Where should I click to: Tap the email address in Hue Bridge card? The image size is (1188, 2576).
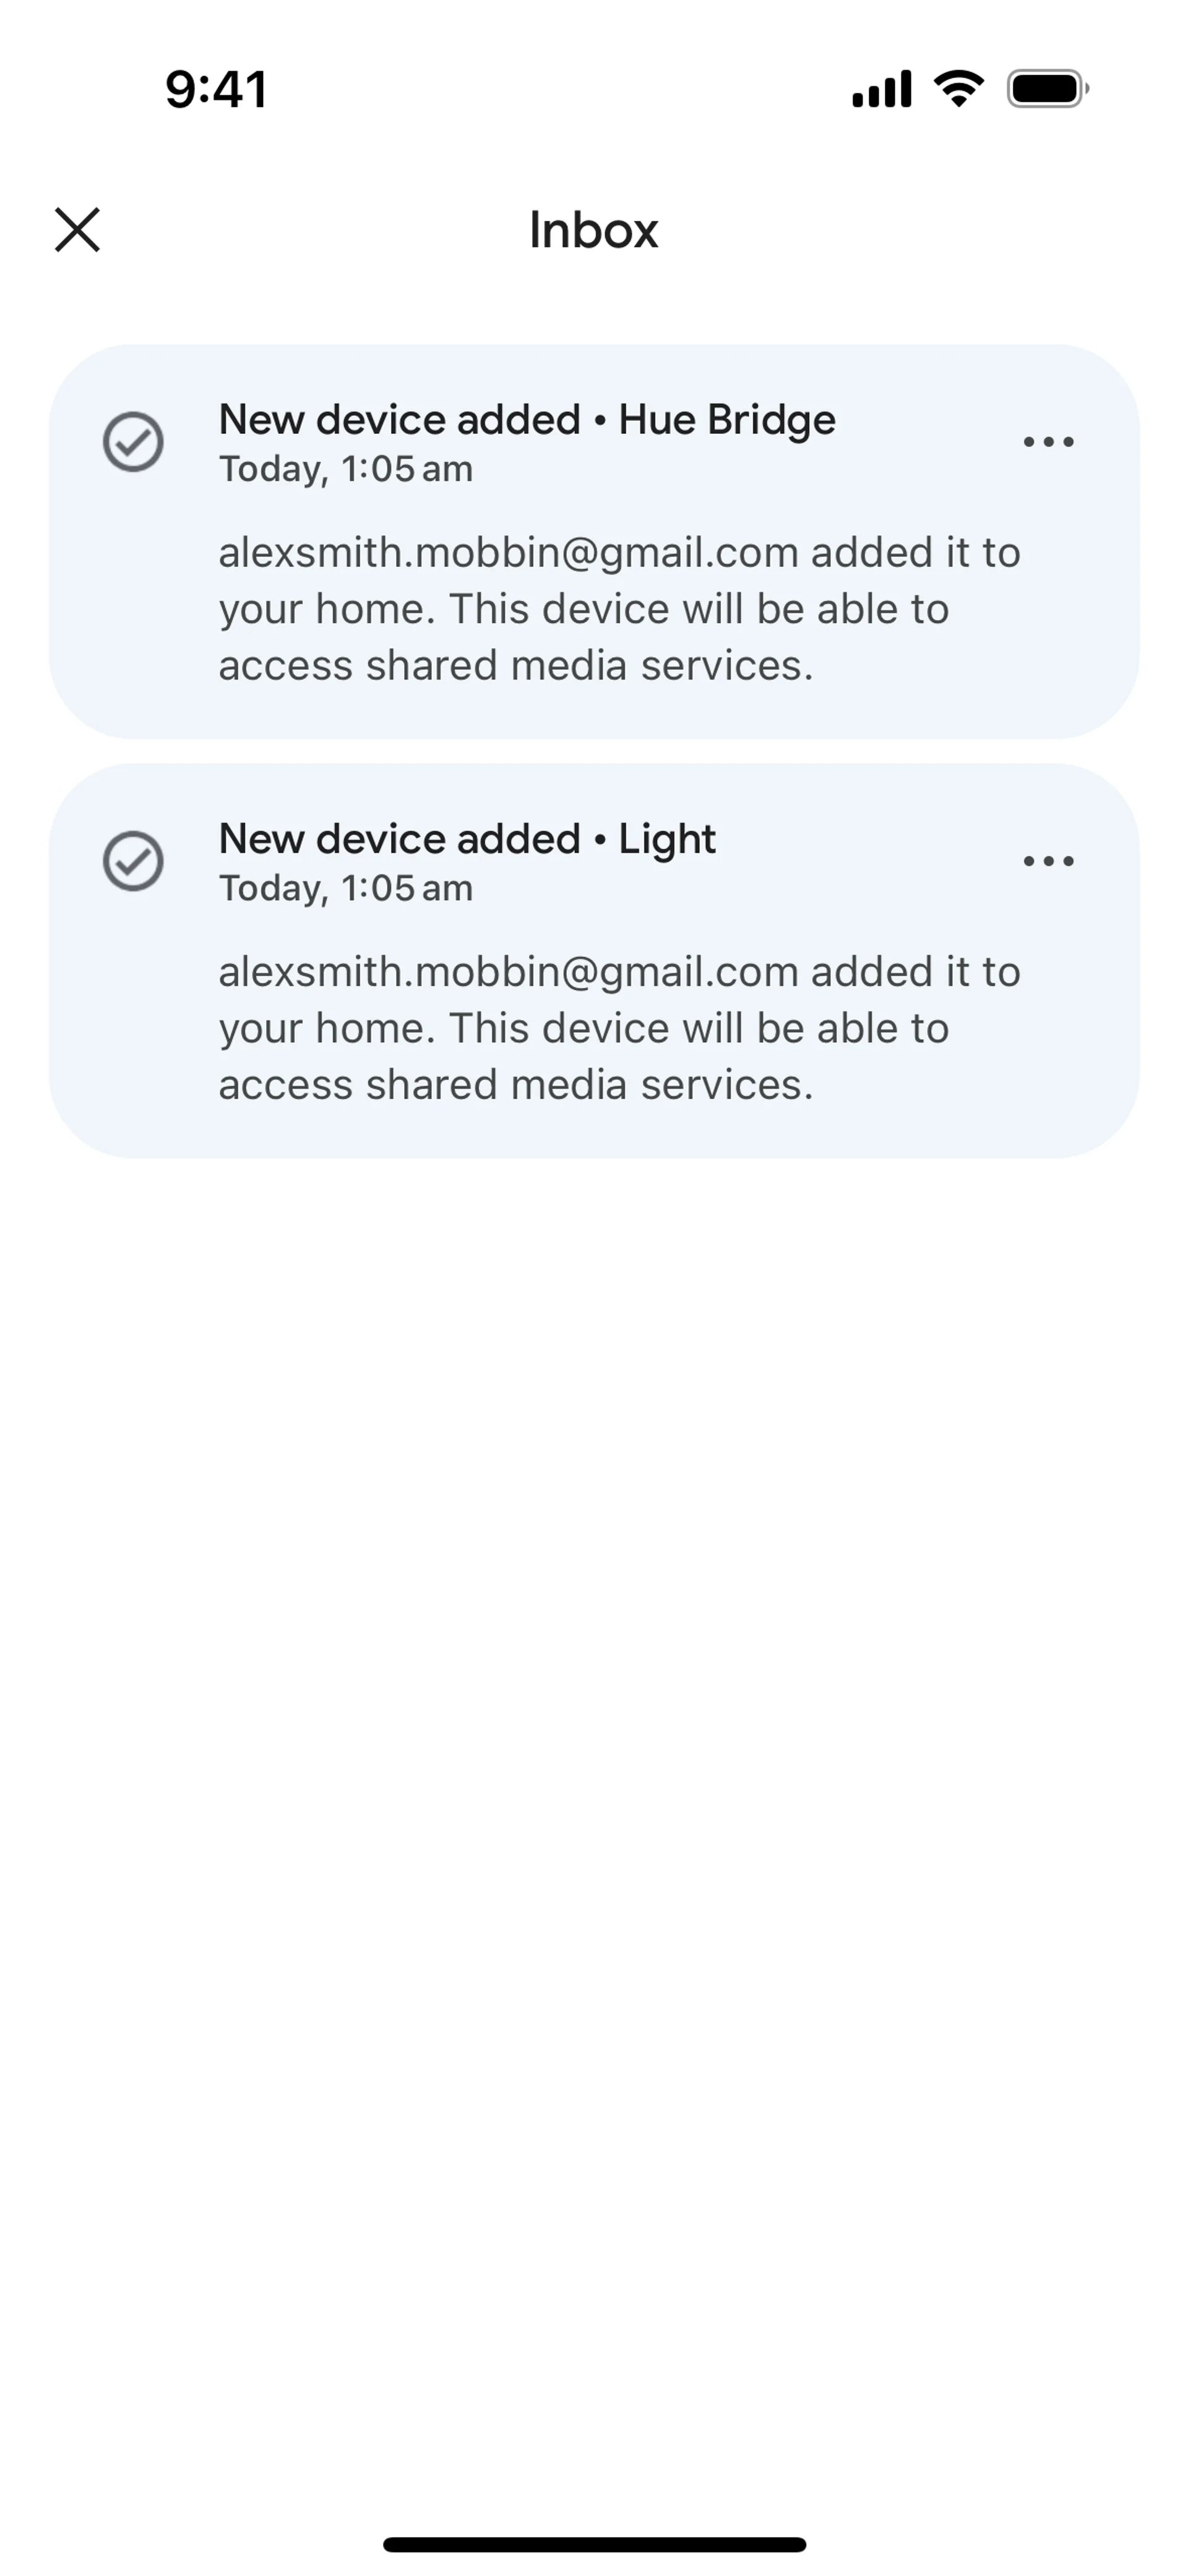[508, 552]
